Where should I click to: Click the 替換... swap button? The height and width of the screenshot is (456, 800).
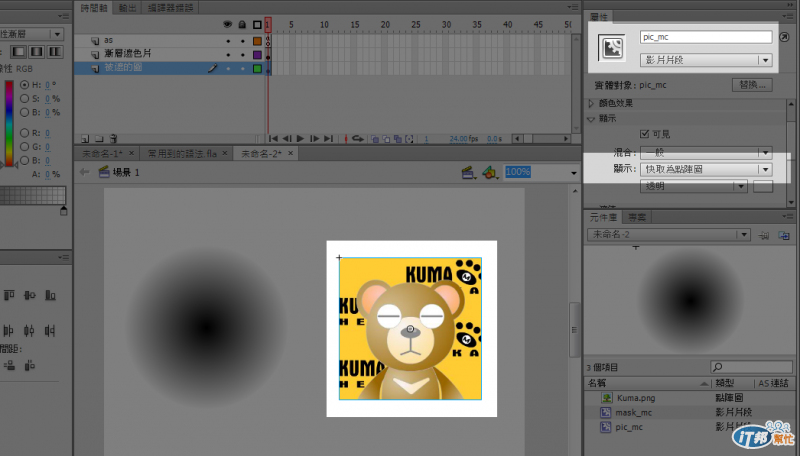pos(752,85)
